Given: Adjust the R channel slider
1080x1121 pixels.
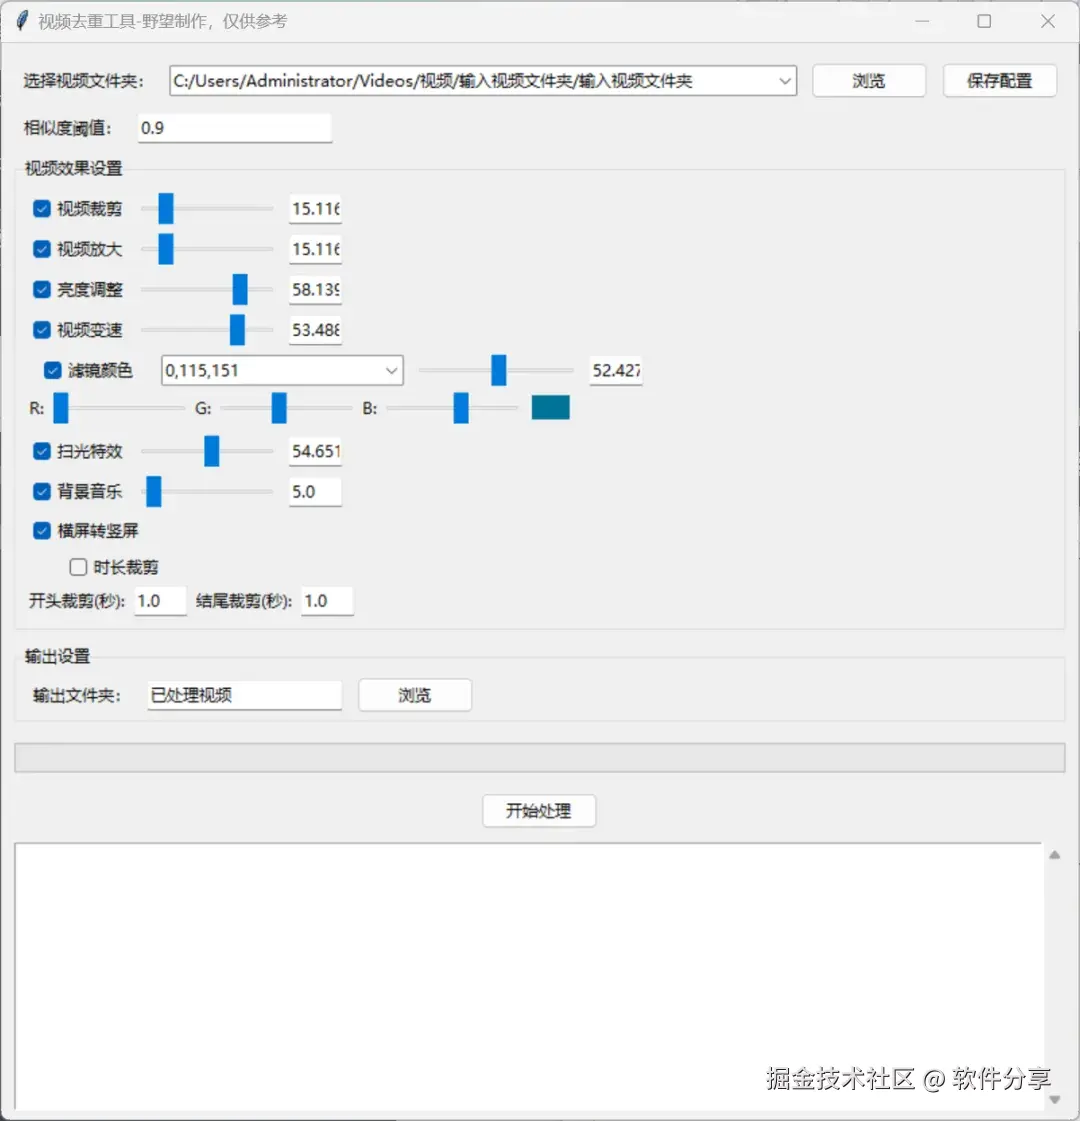Looking at the screenshot, I should tap(62, 408).
